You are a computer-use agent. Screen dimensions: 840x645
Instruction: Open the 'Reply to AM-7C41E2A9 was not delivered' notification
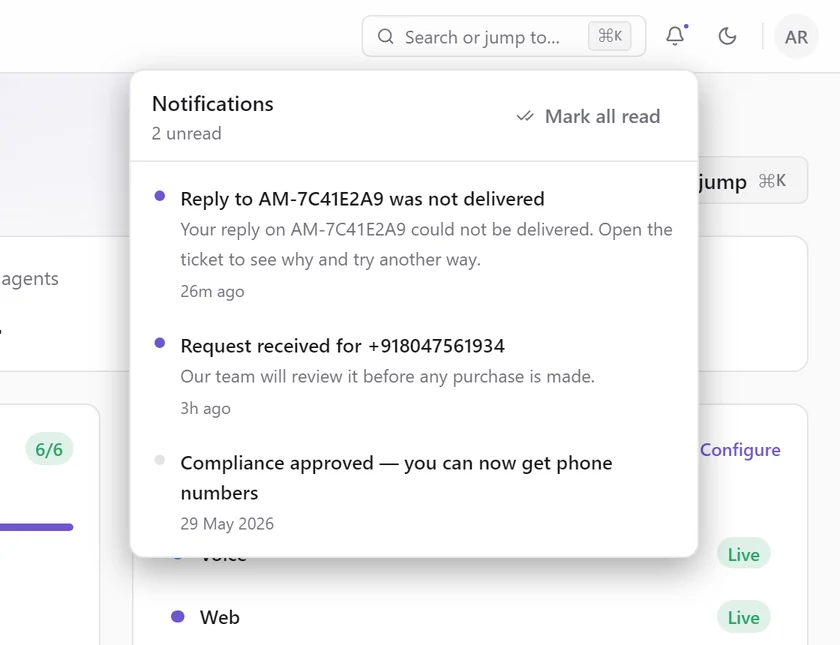[414, 244]
